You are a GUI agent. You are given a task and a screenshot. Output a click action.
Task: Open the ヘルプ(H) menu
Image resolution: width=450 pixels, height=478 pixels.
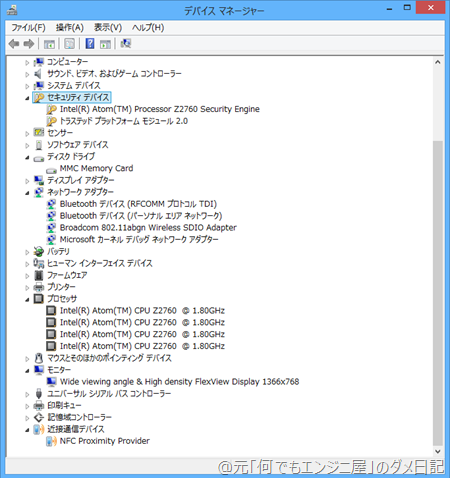[x=148, y=28]
